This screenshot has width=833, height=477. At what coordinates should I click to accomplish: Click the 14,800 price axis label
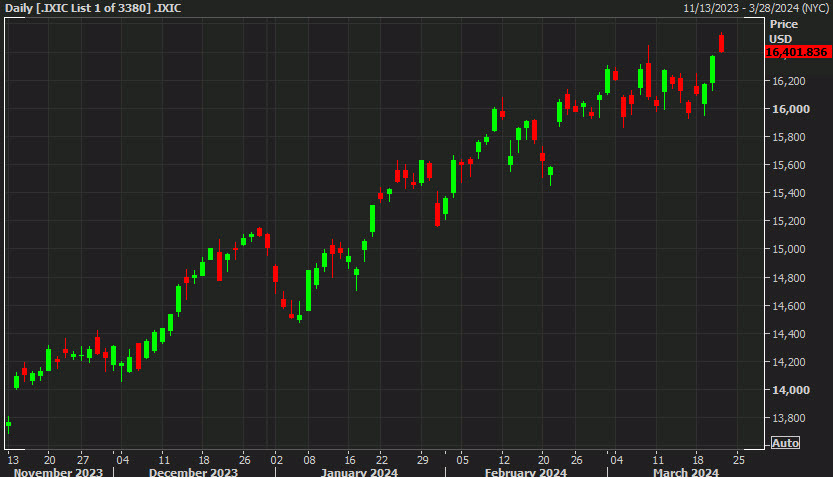click(x=788, y=278)
